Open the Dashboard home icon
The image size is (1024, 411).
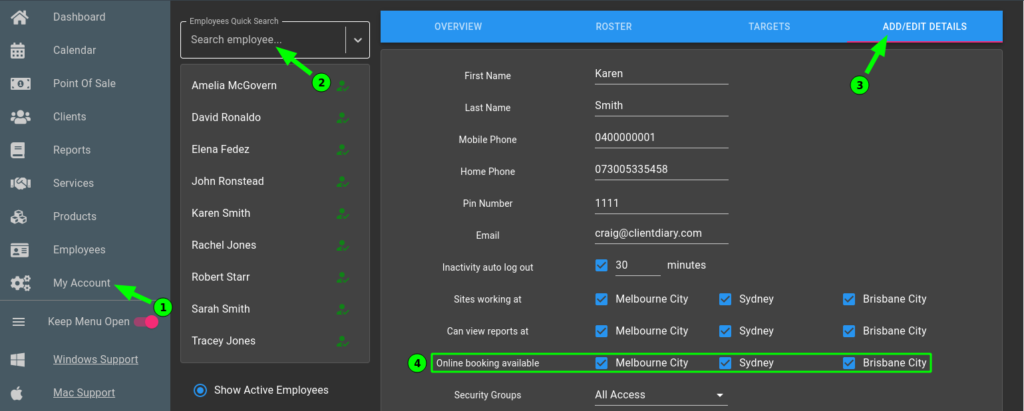[20, 17]
